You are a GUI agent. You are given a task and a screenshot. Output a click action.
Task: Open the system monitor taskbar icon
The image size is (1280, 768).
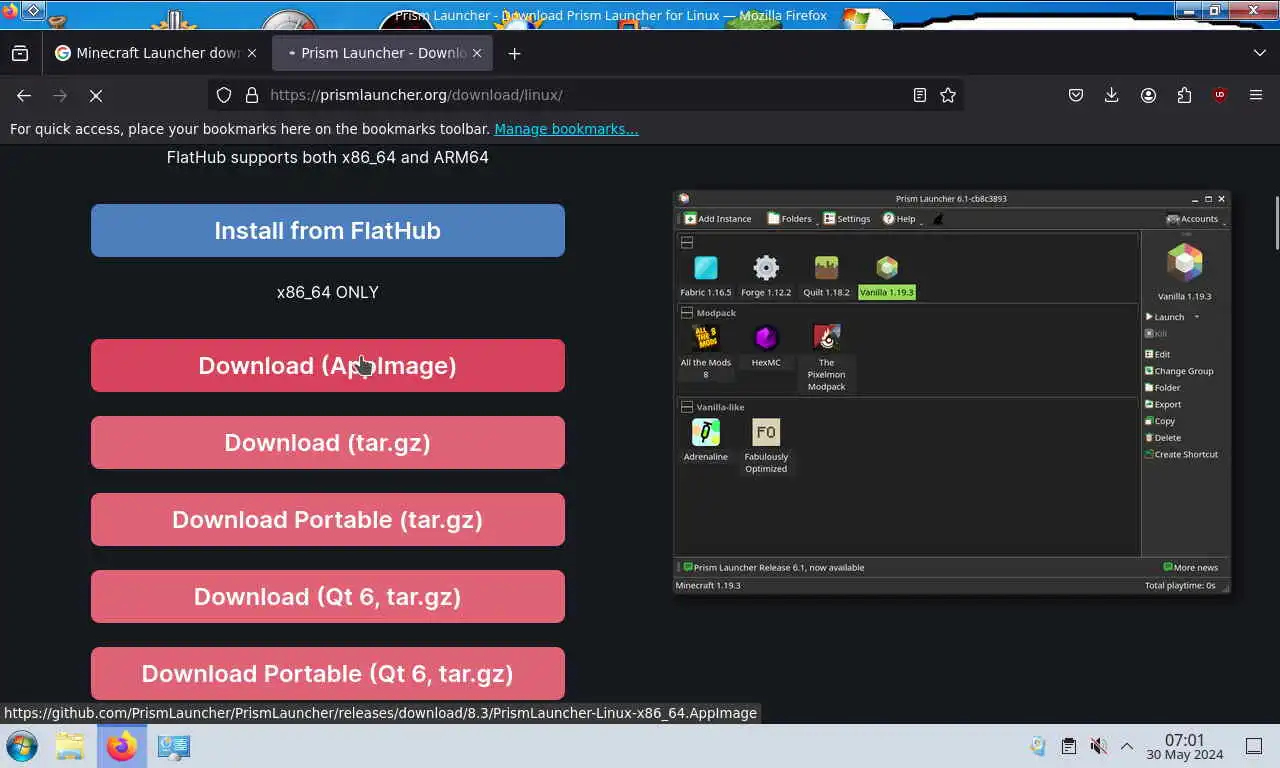tap(174, 746)
